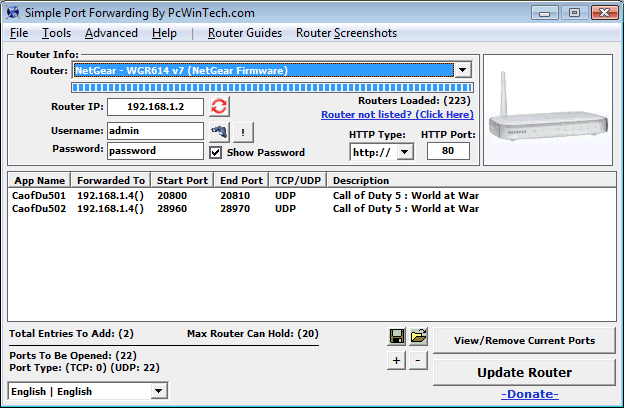Click end port 28970 cell
This screenshot has height=408, width=624.
coord(235,209)
